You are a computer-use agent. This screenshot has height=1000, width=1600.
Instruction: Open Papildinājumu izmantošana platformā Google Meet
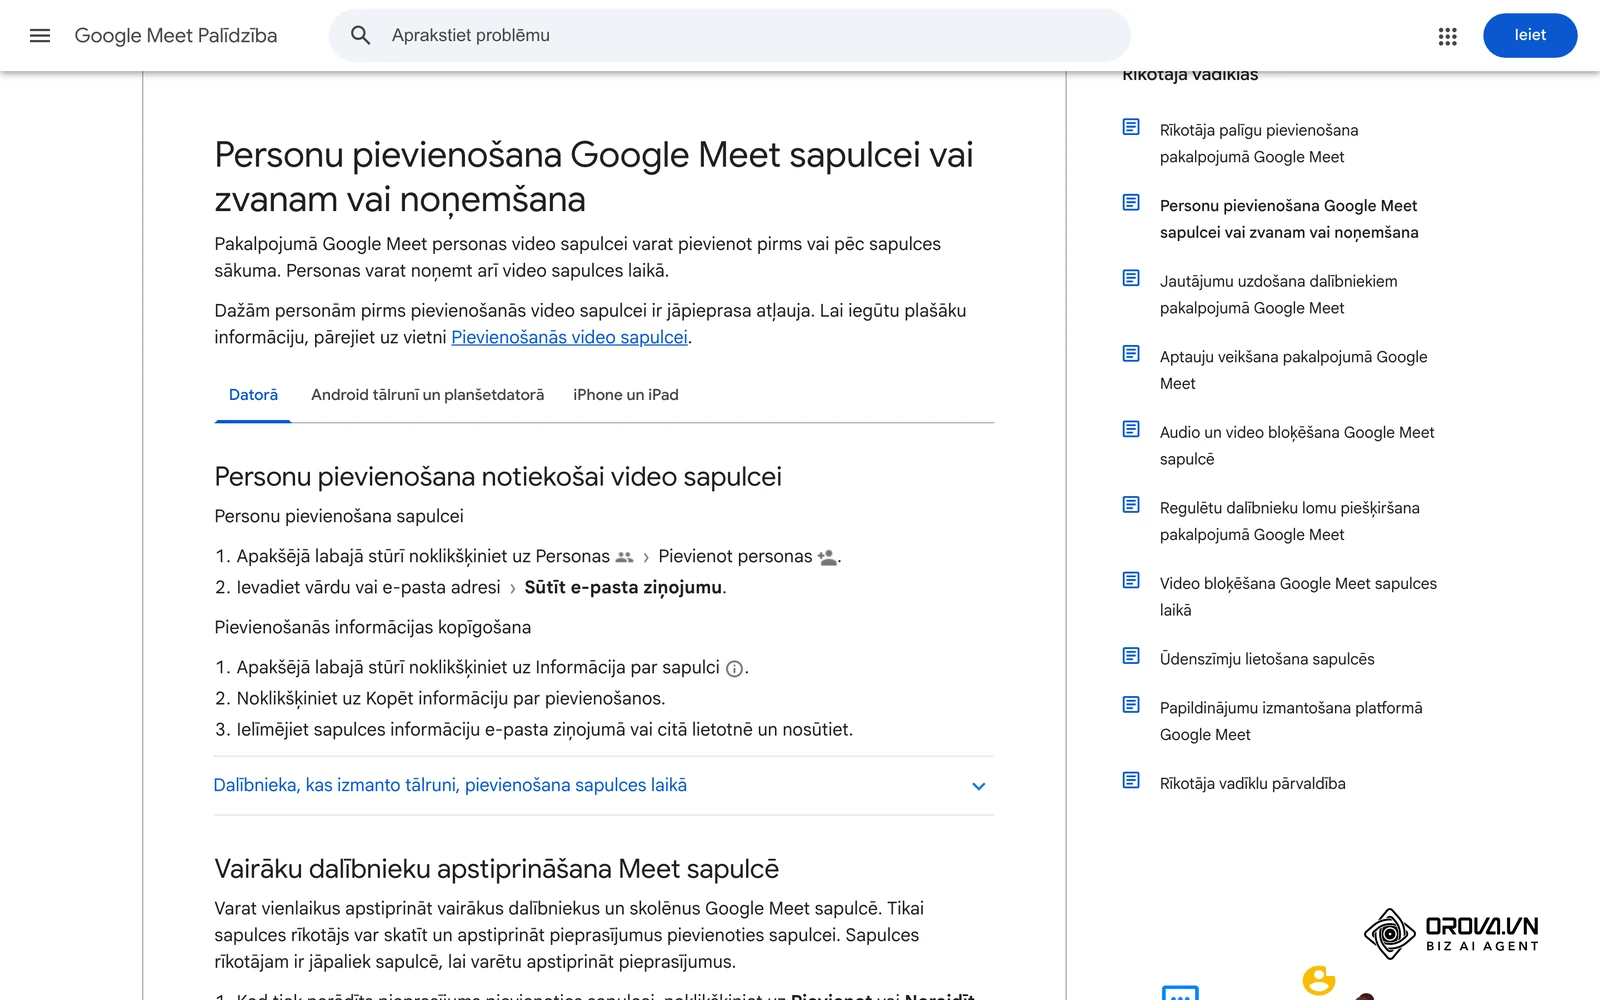coord(1291,721)
